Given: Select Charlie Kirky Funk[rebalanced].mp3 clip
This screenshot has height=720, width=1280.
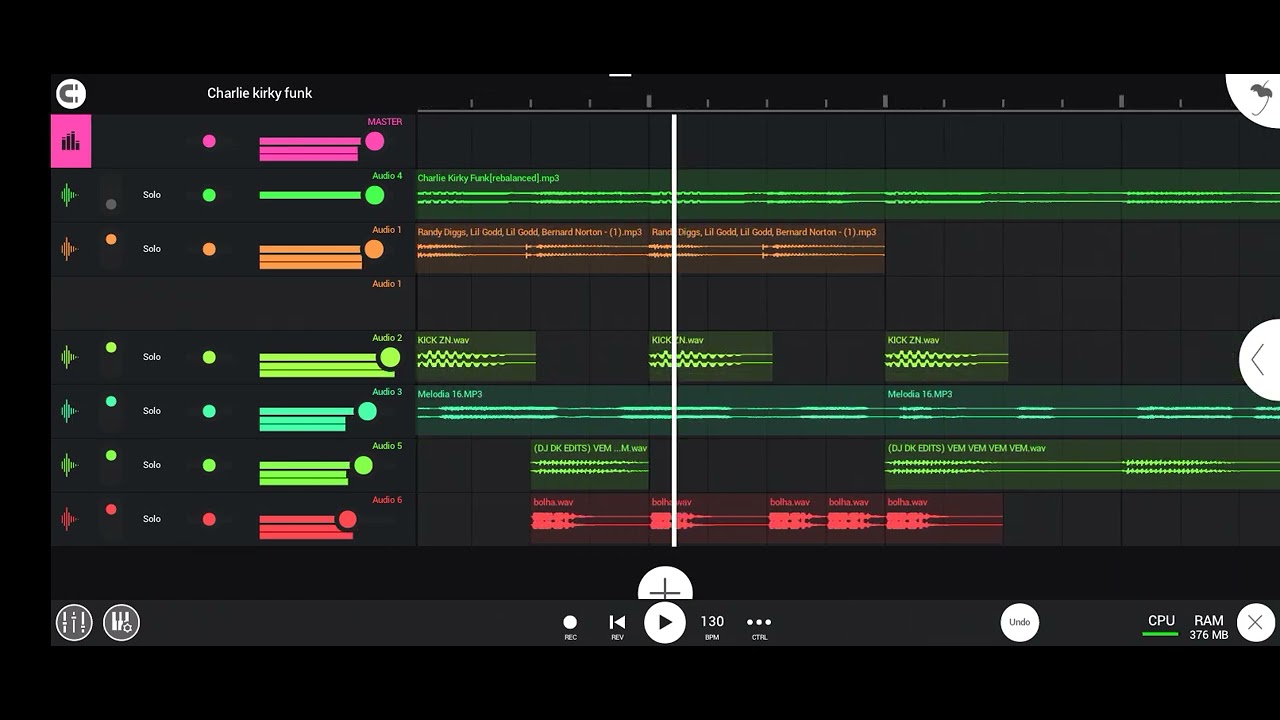Looking at the screenshot, I should (848, 195).
